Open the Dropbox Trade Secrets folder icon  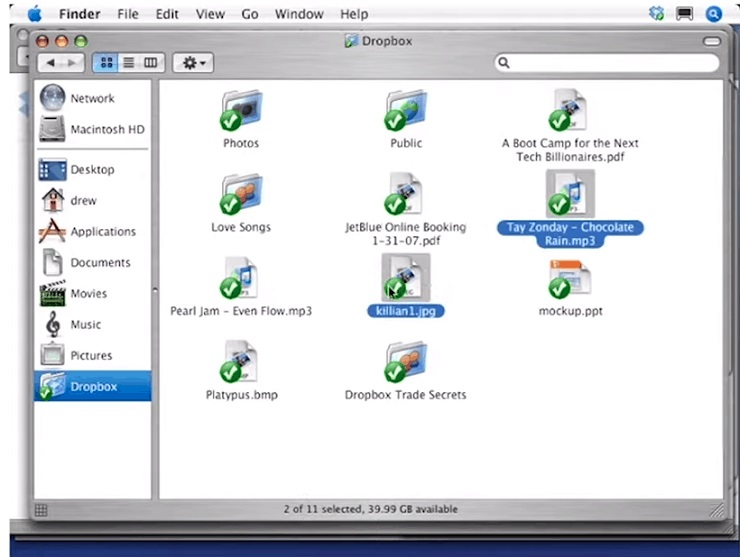(x=406, y=362)
